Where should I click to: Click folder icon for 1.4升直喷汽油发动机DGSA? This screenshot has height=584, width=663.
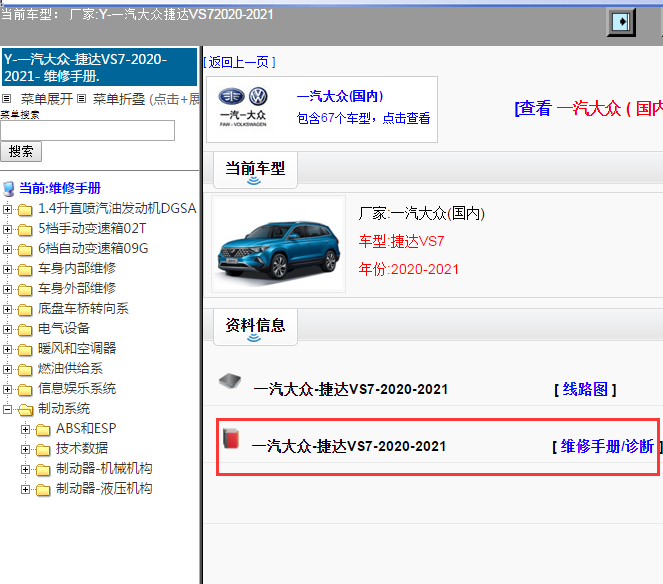tap(25, 209)
